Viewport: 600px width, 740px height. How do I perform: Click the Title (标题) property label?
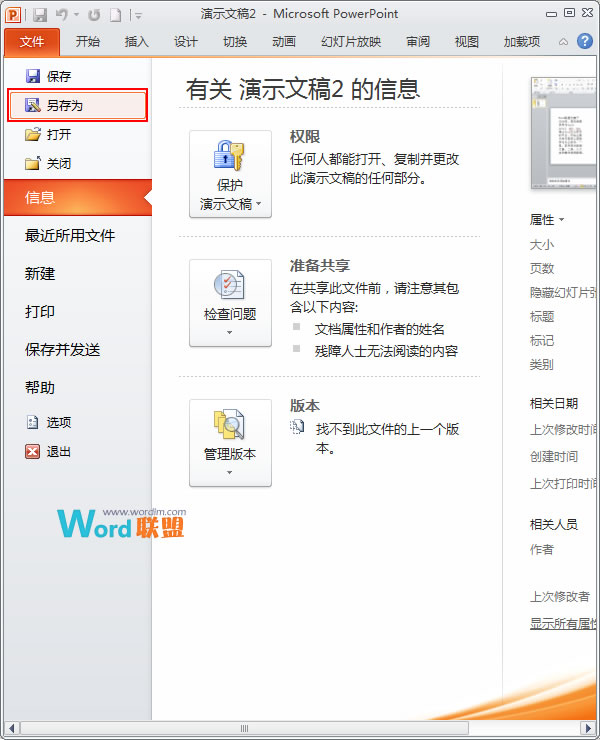click(x=541, y=316)
